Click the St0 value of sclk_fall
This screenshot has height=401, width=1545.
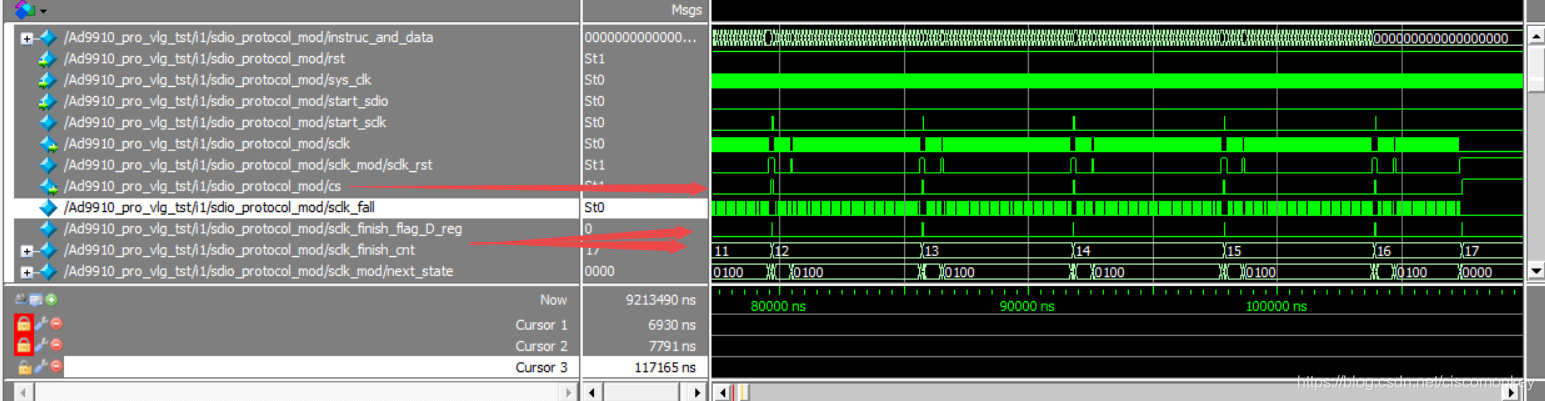coord(594,208)
